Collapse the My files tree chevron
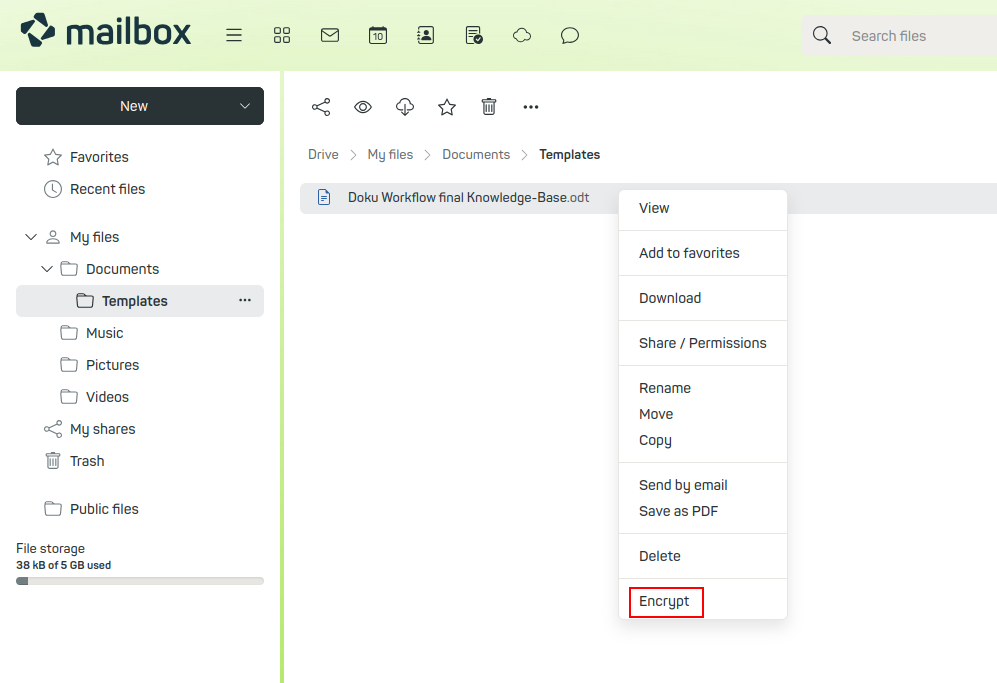 [x=30, y=237]
